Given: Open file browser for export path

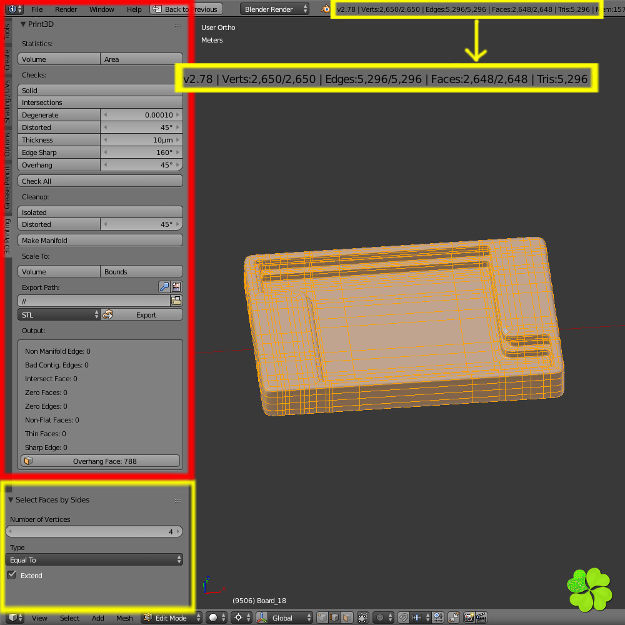Looking at the screenshot, I should coord(176,301).
